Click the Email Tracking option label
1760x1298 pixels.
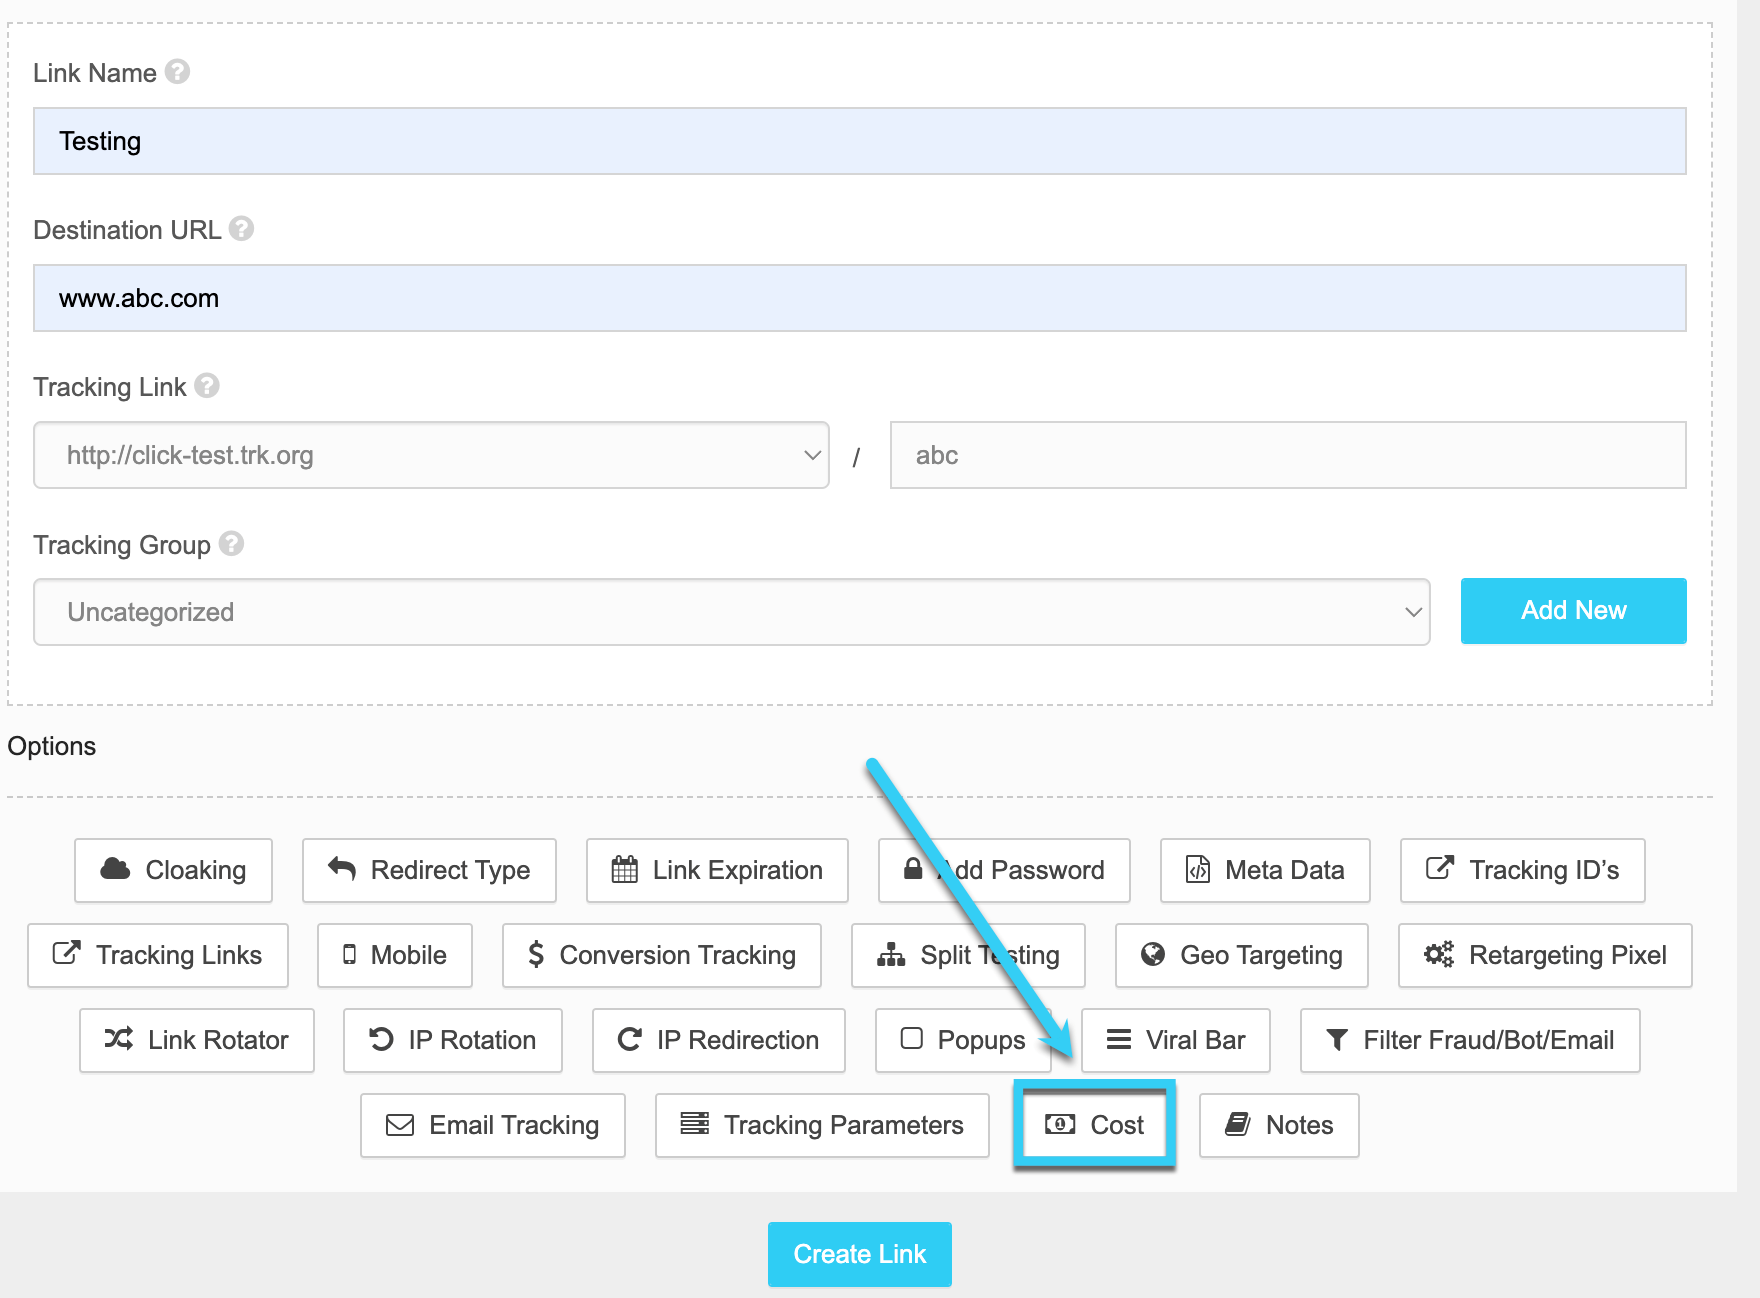point(514,1125)
